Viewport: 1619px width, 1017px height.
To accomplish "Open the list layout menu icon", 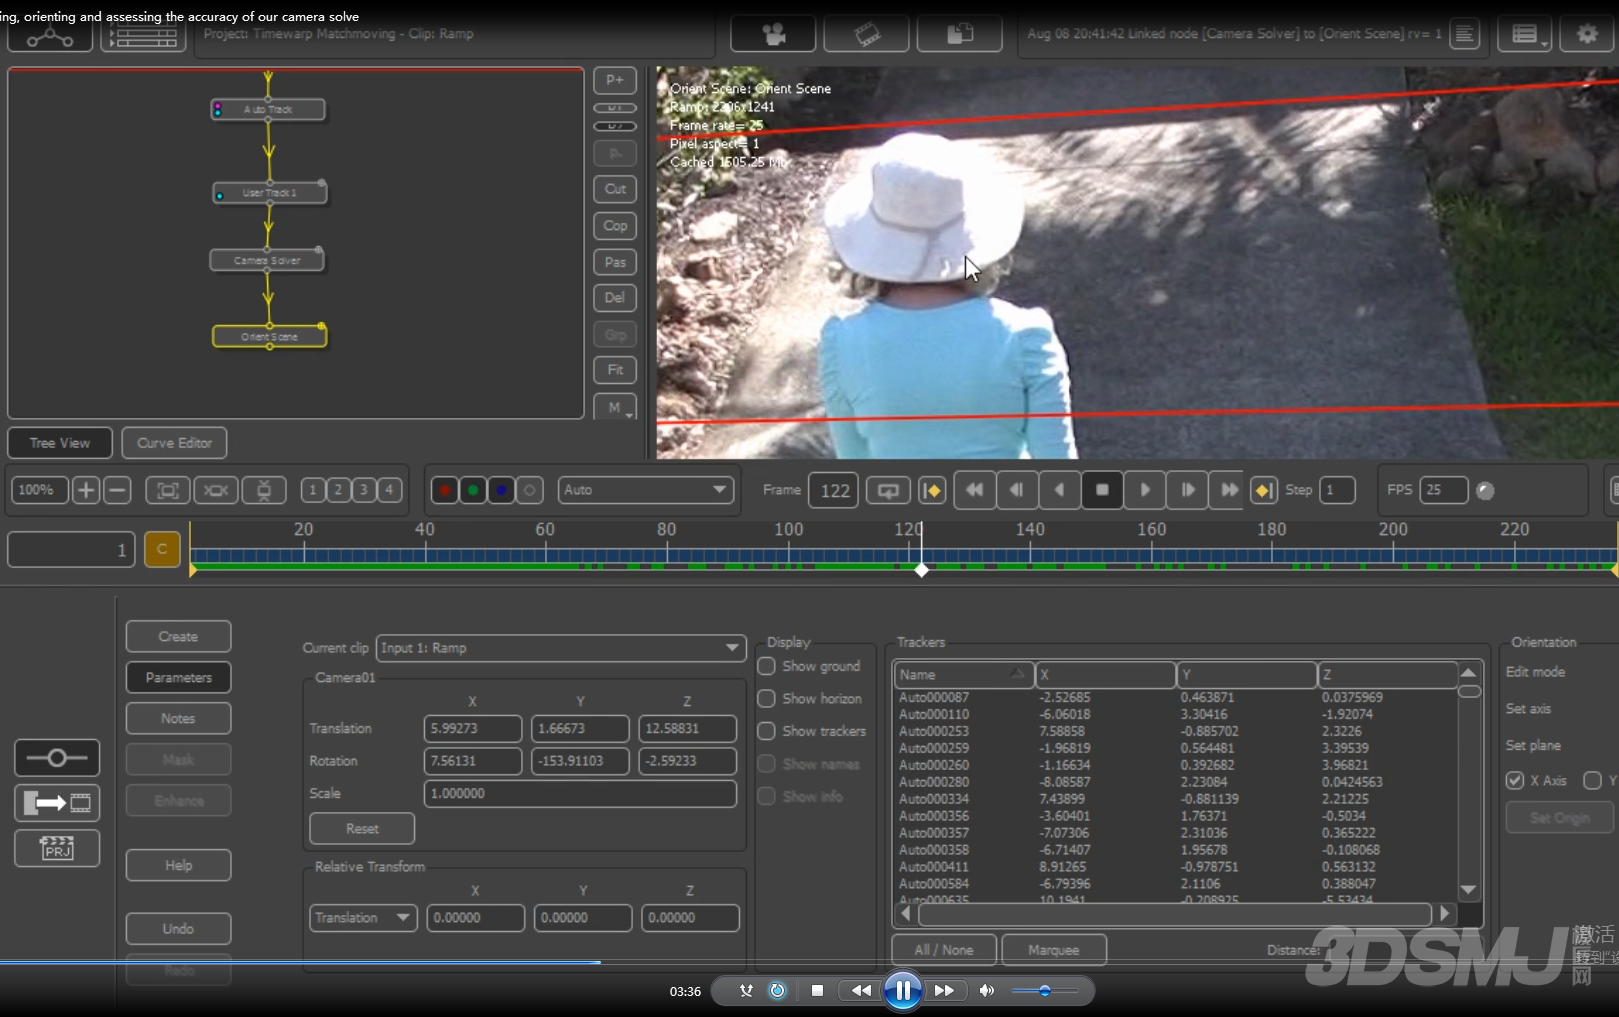I will pos(1525,34).
